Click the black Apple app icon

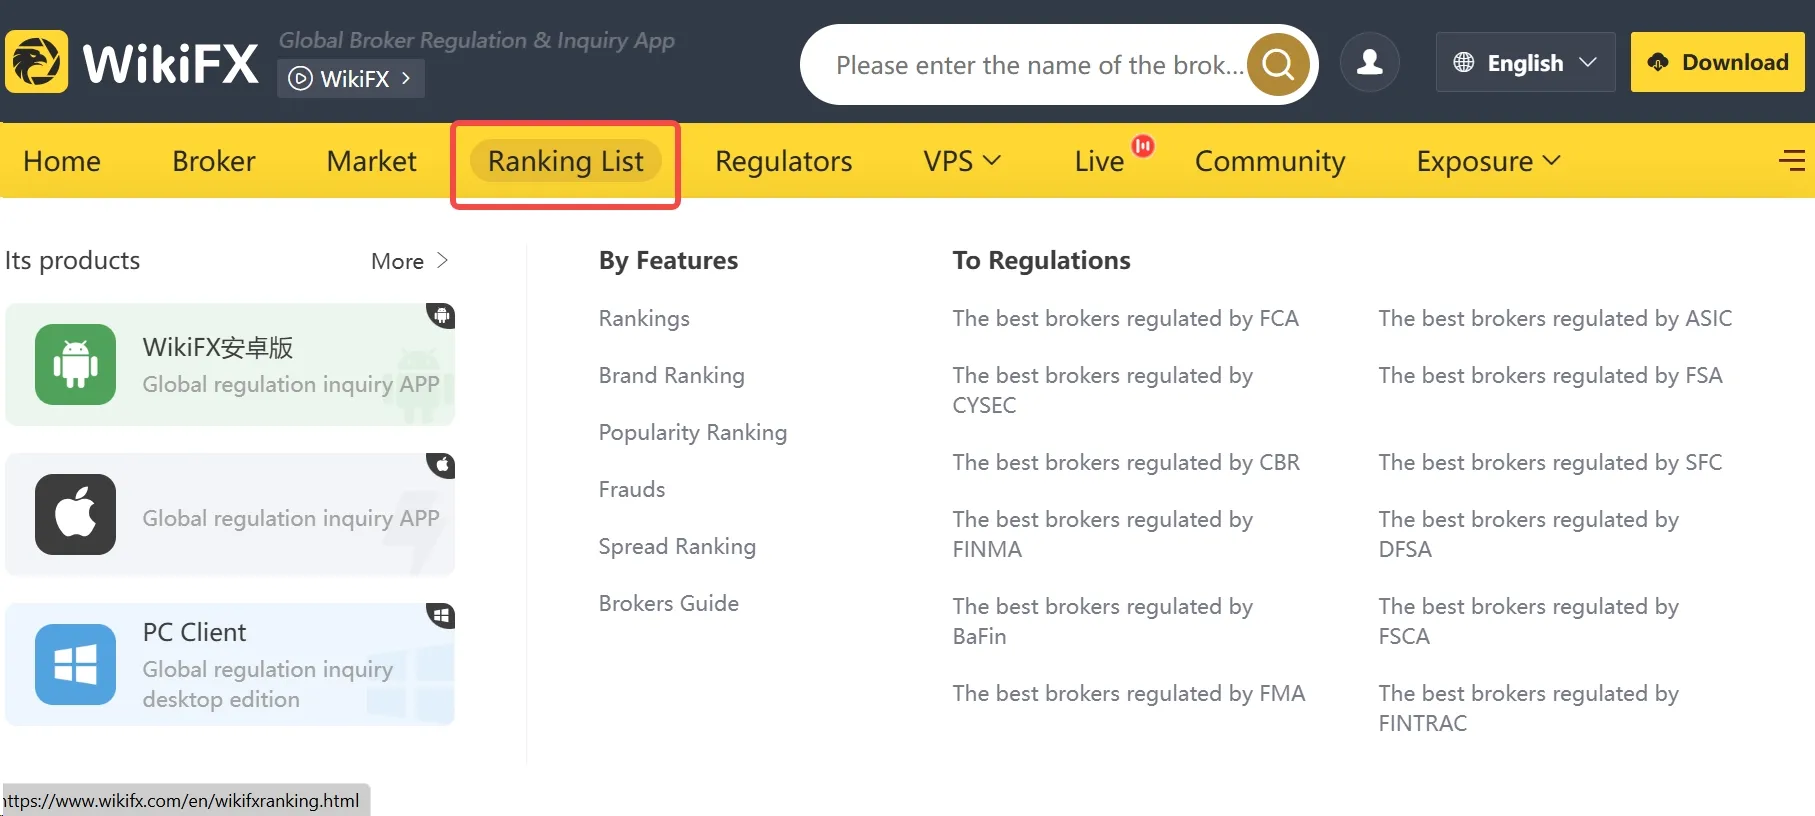(75, 514)
